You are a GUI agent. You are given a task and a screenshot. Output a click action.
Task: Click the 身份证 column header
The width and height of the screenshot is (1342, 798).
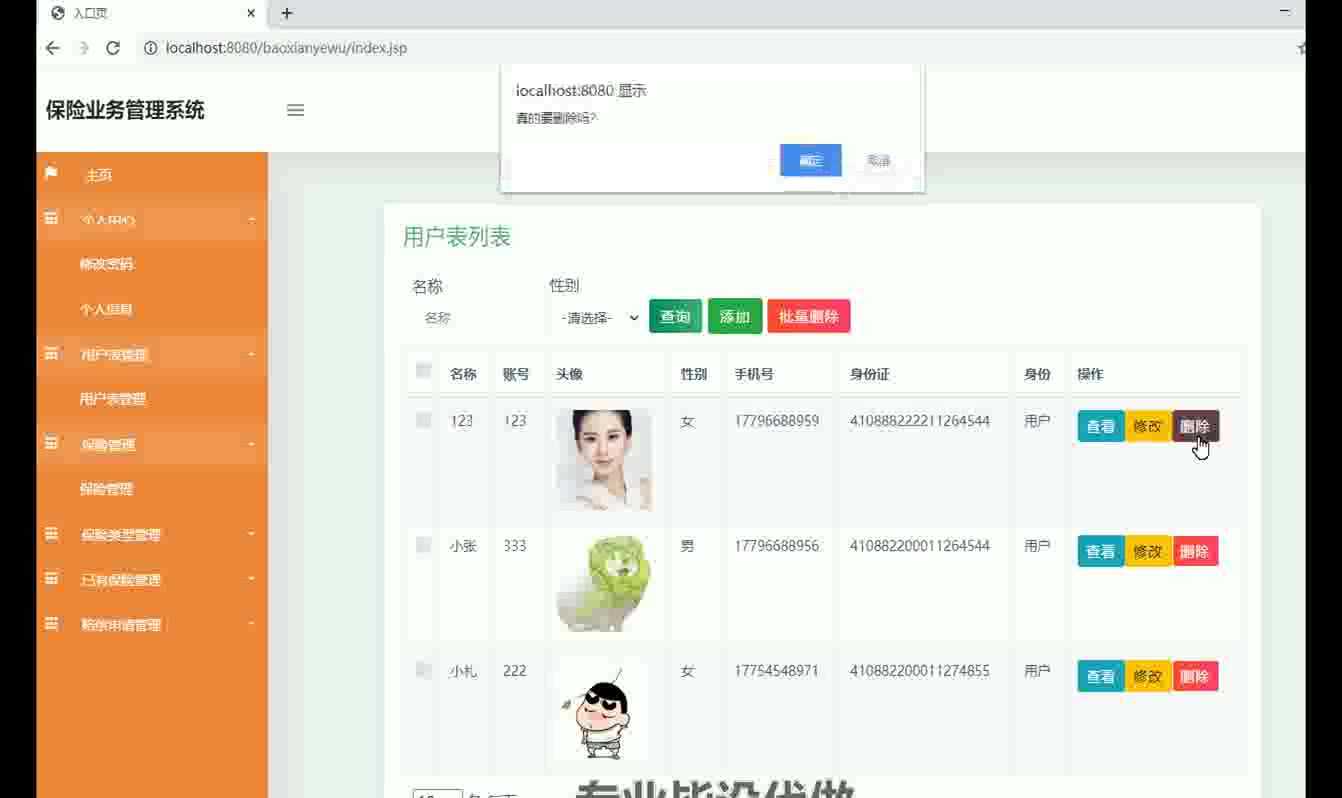tap(870, 374)
